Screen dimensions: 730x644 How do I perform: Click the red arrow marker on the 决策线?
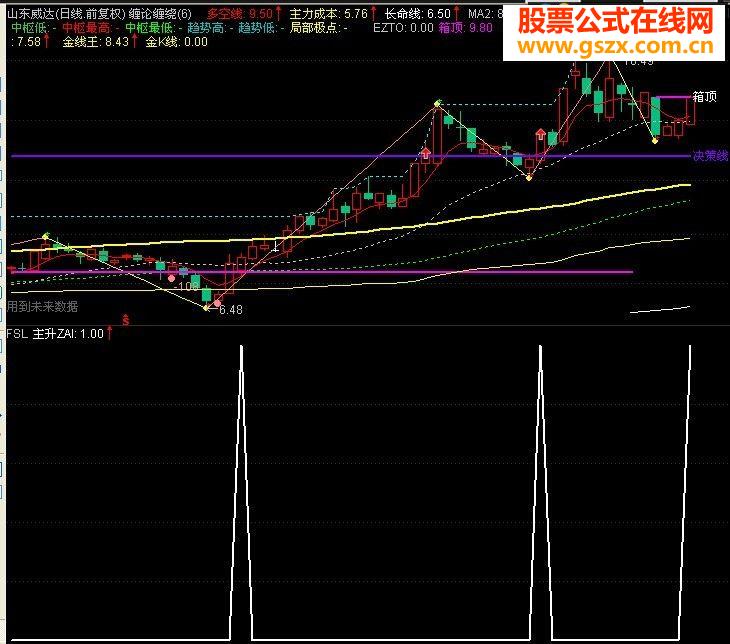[x=426, y=153]
